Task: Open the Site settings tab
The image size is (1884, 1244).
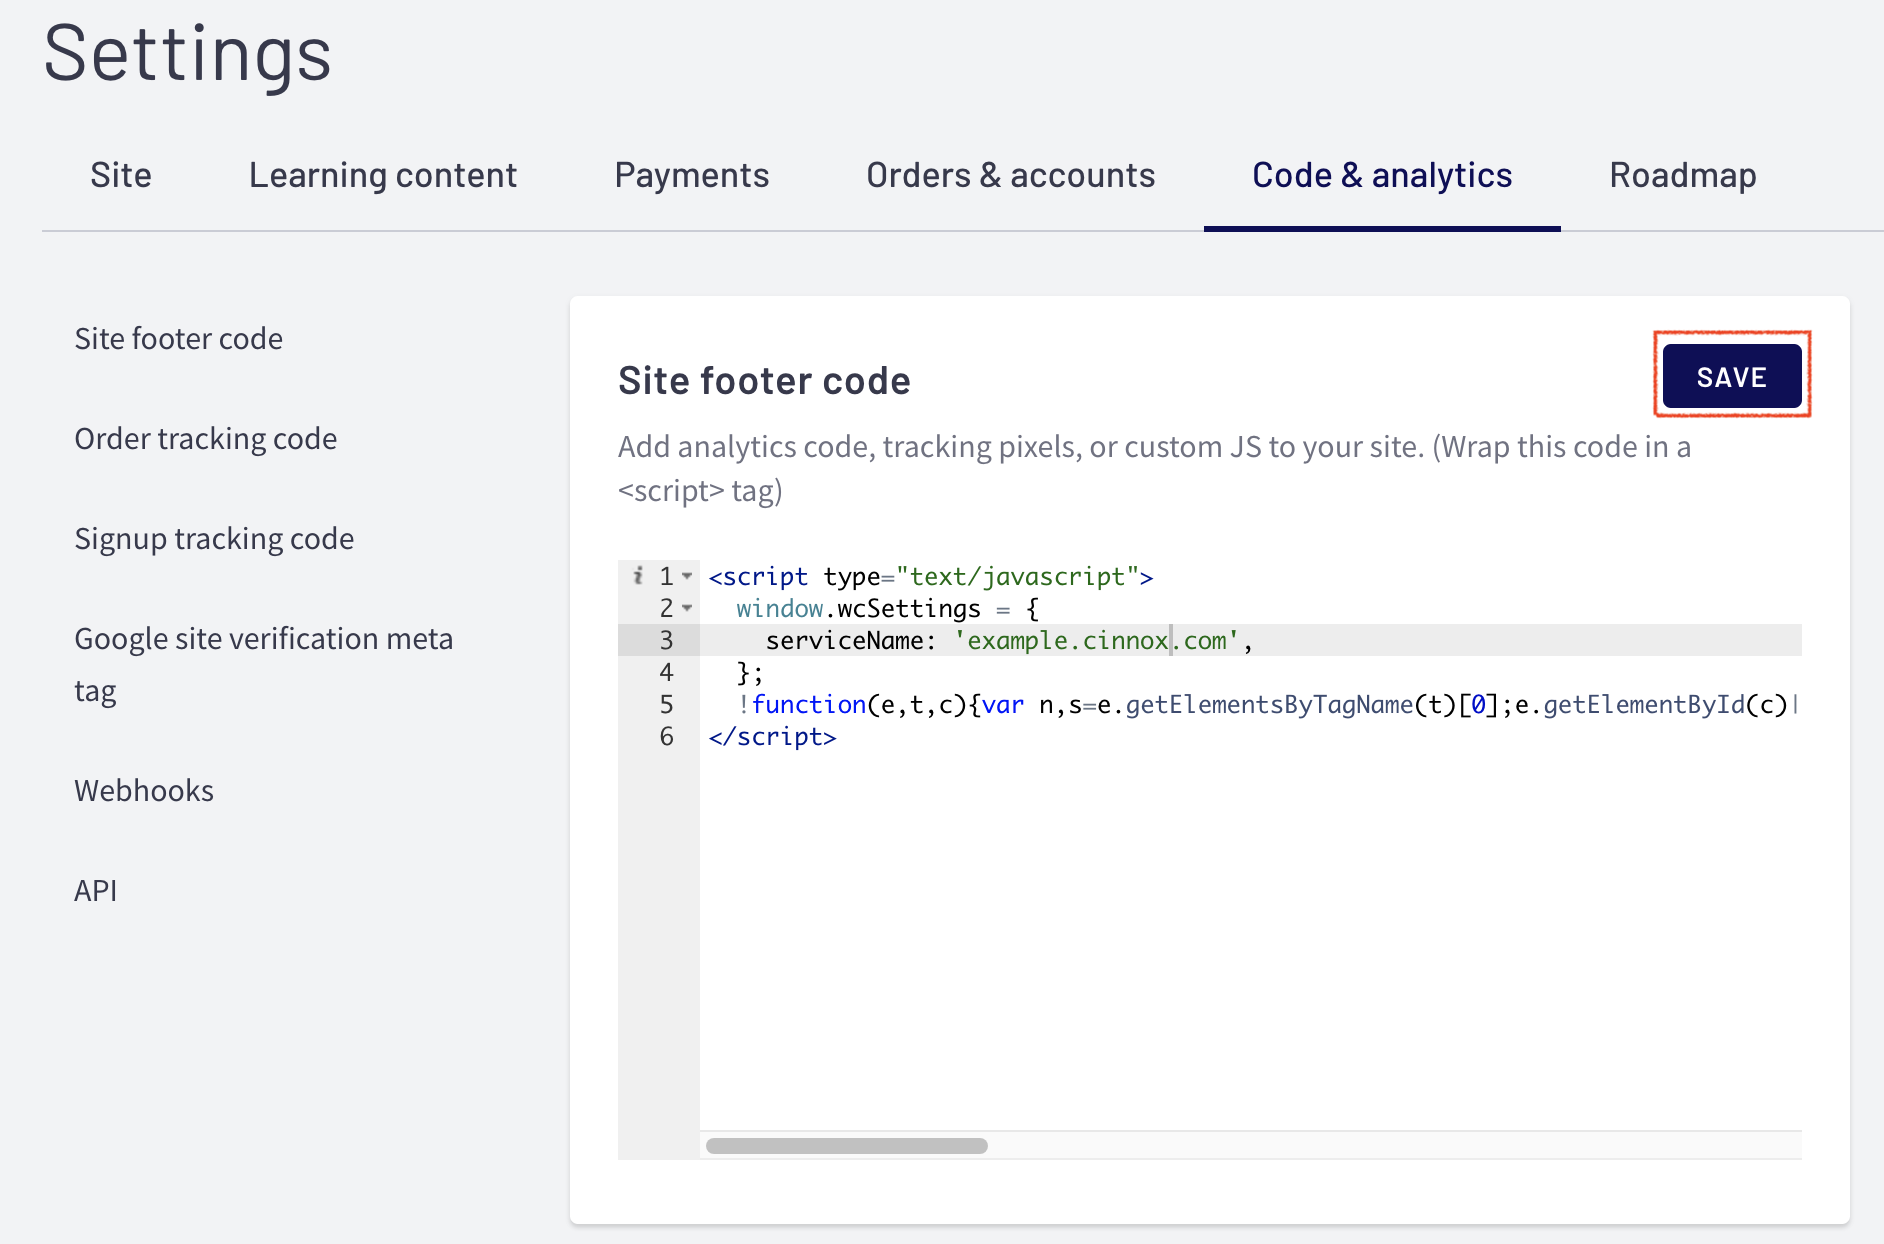Action: coord(121,176)
